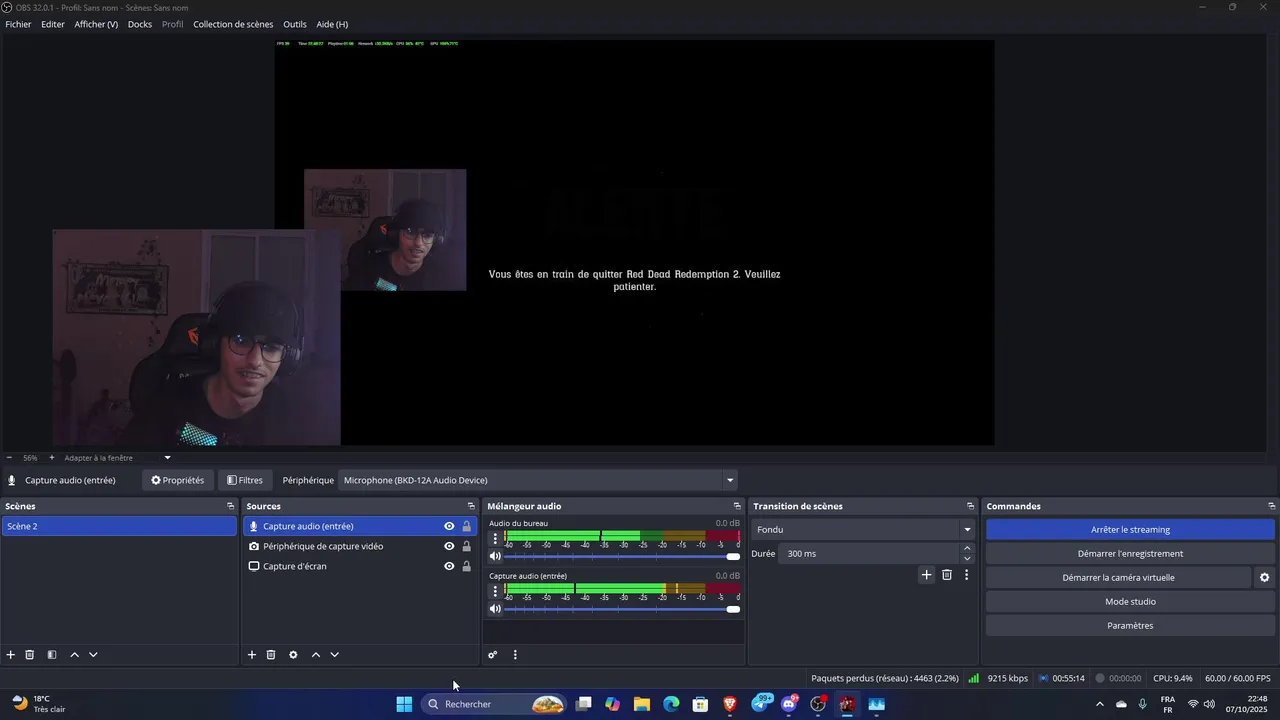Zoom out preview with minus icon
The height and width of the screenshot is (720, 1280).
pyautogui.click(x=10, y=458)
